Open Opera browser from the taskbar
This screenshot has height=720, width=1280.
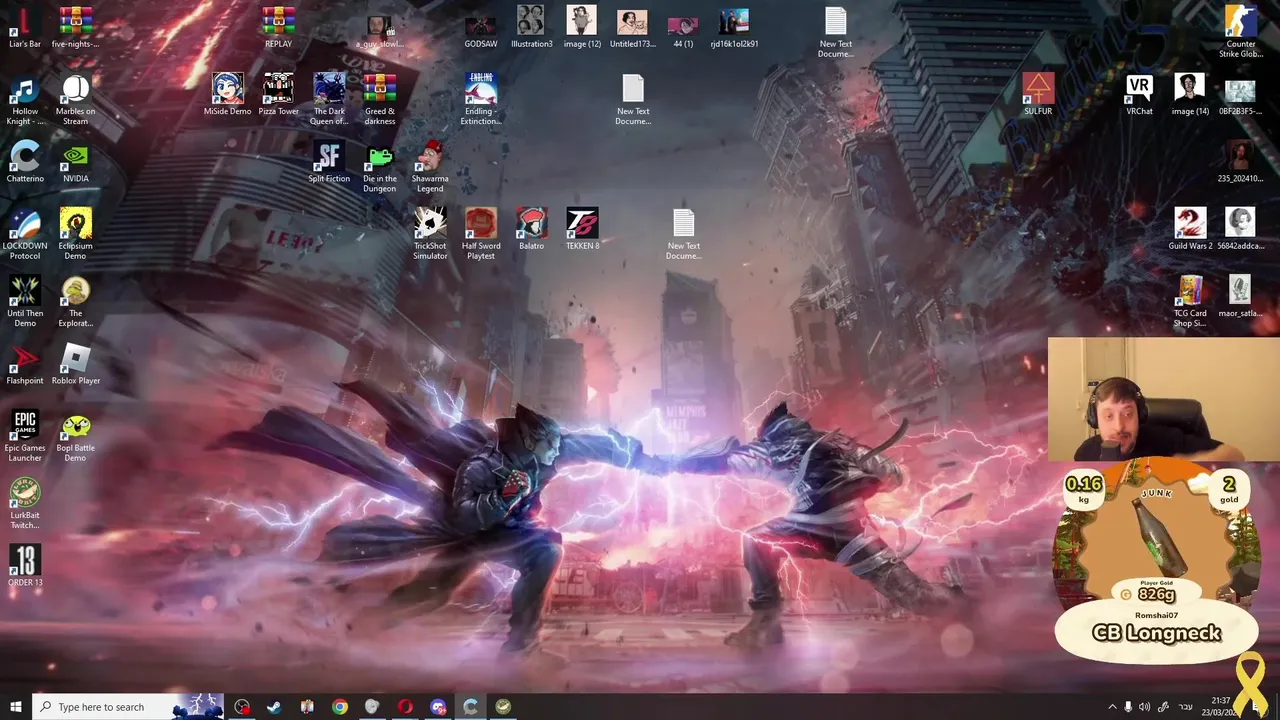click(x=405, y=706)
